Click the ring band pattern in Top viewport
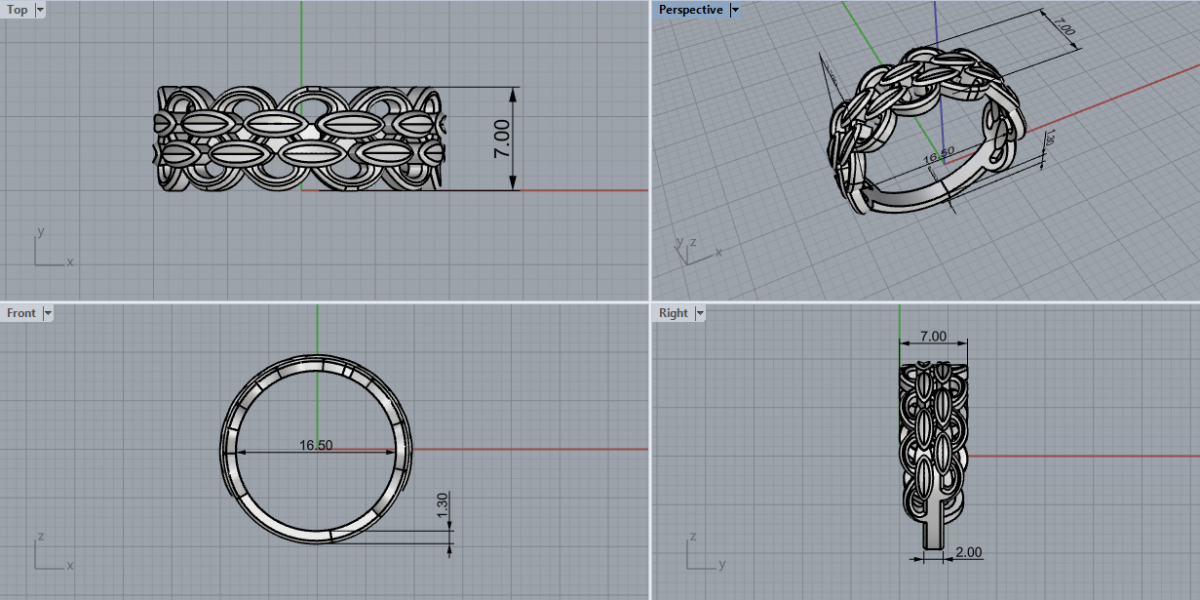 point(300,138)
